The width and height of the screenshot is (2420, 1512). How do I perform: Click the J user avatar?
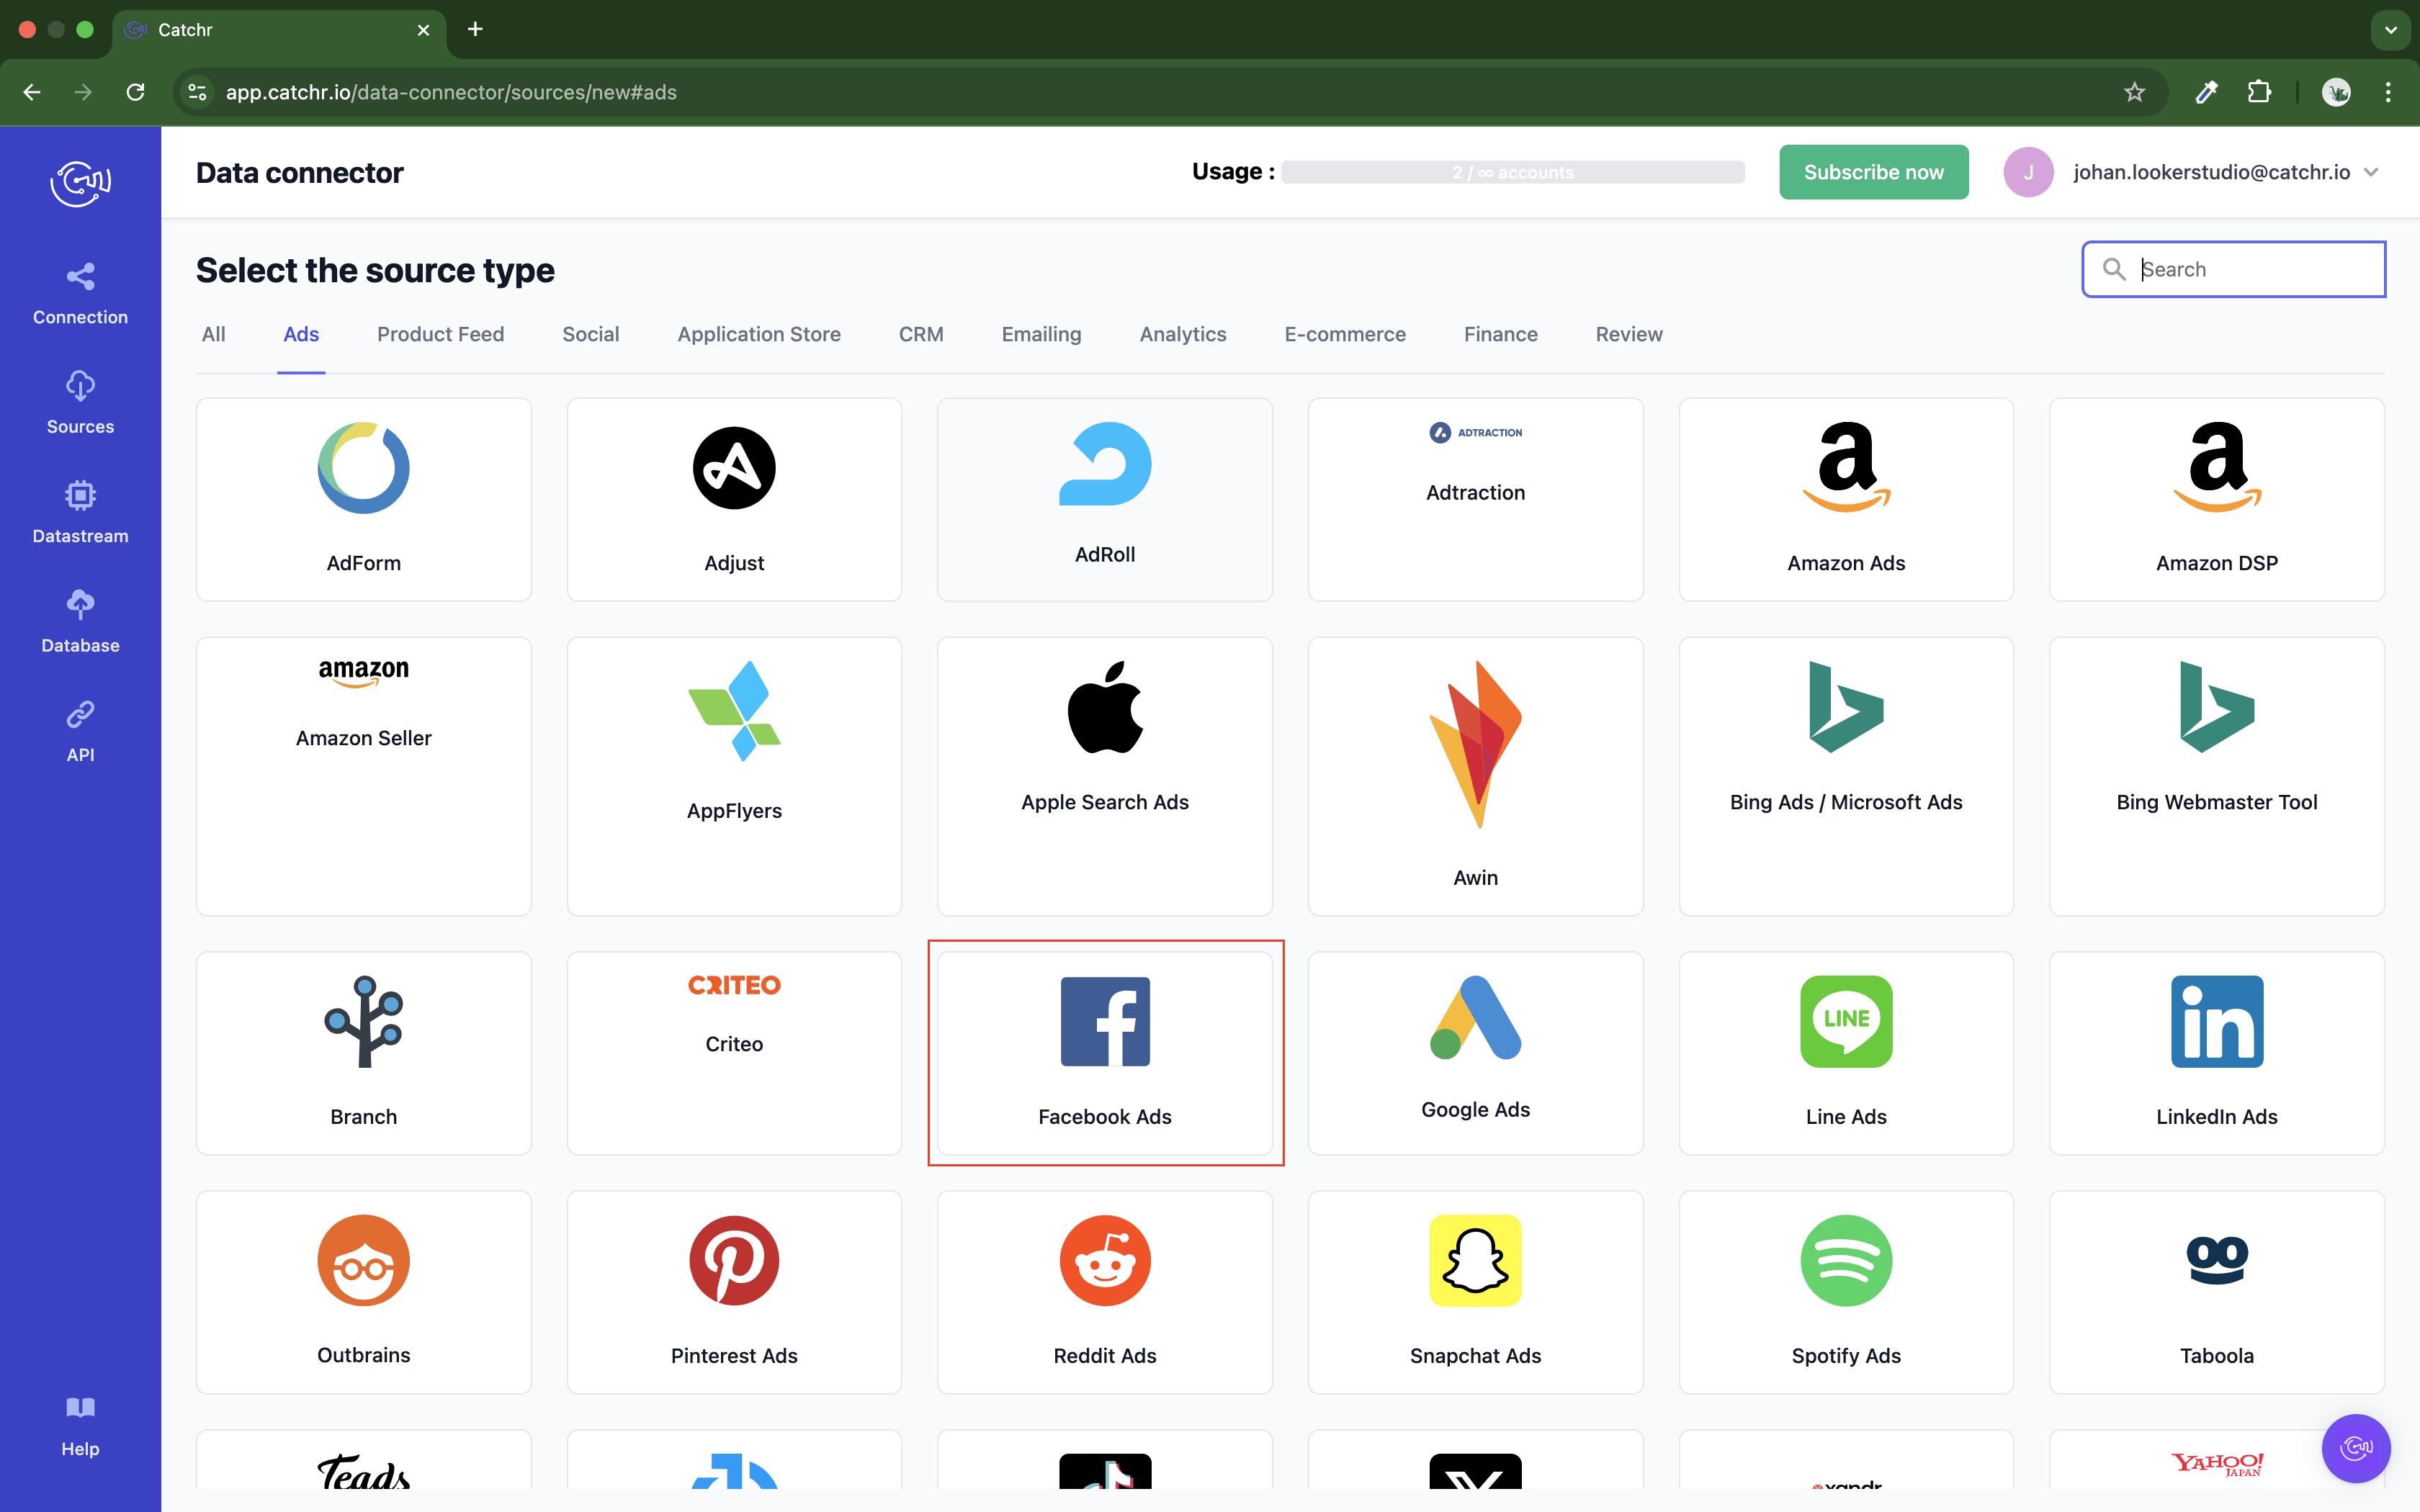coord(2028,172)
